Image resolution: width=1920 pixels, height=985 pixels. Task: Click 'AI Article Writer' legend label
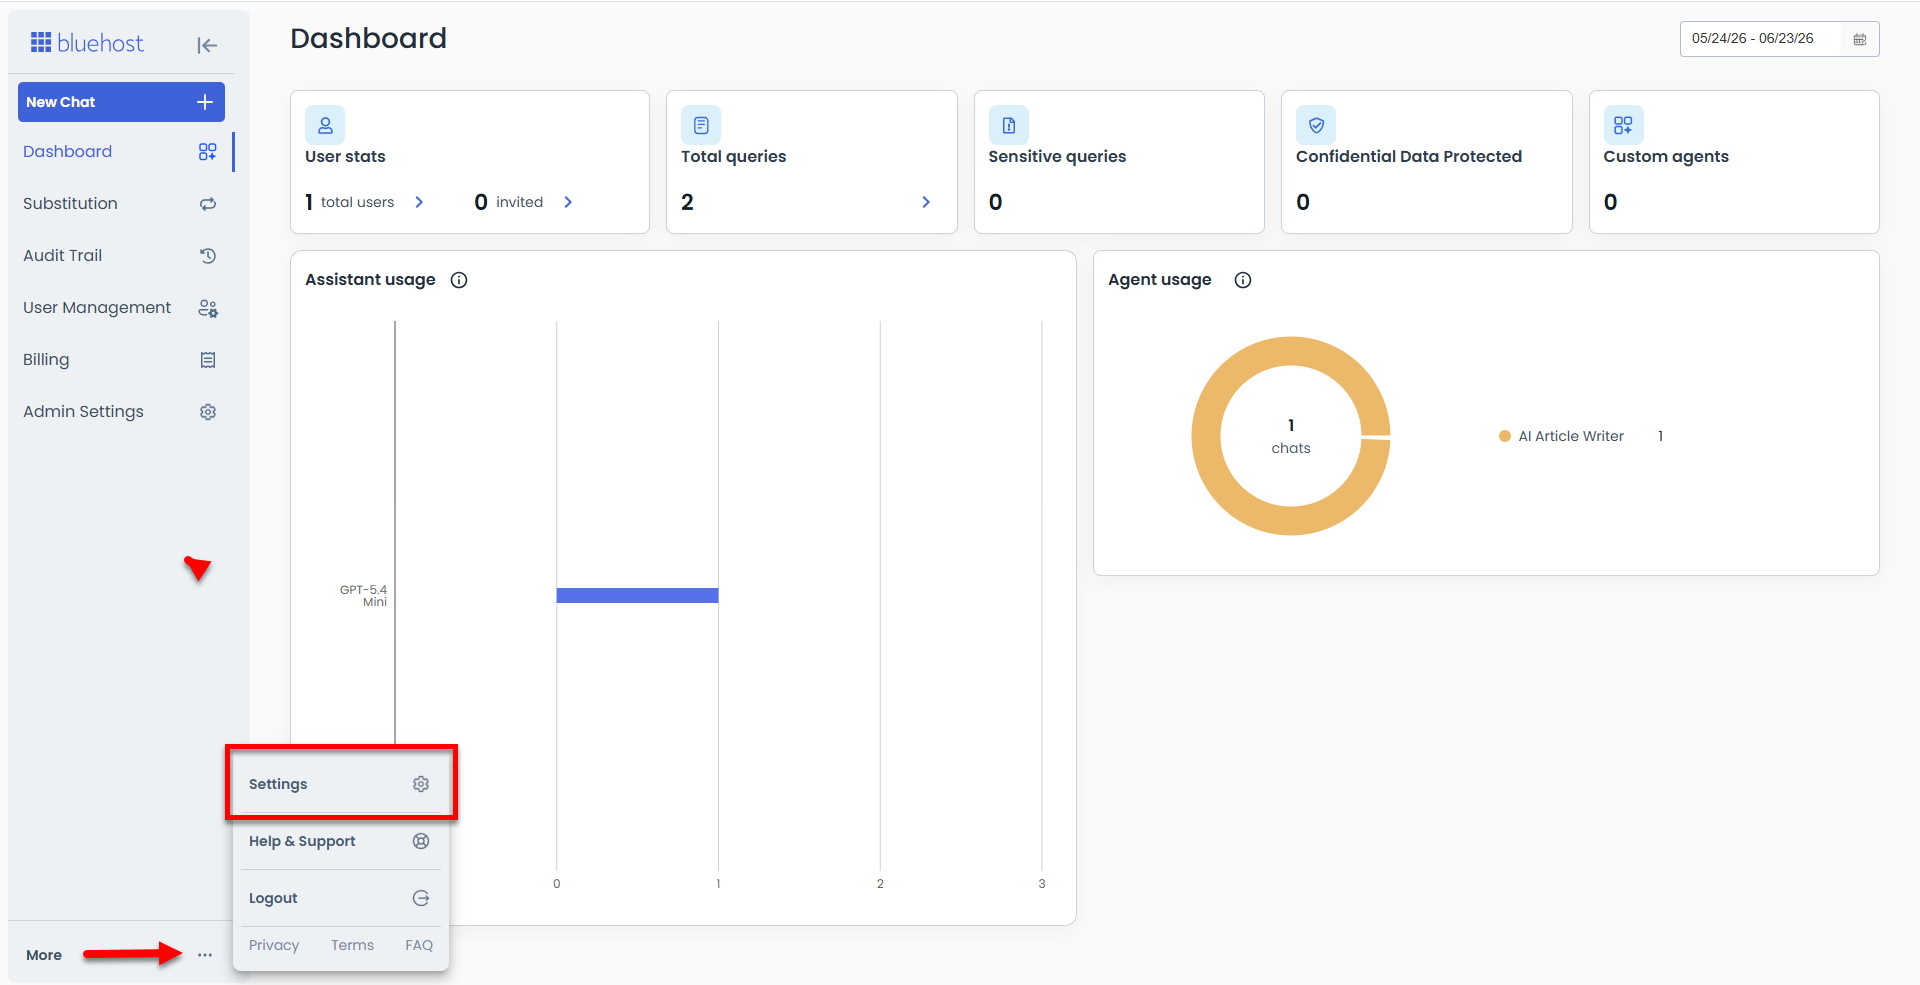pyautogui.click(x=1571, y=436)
